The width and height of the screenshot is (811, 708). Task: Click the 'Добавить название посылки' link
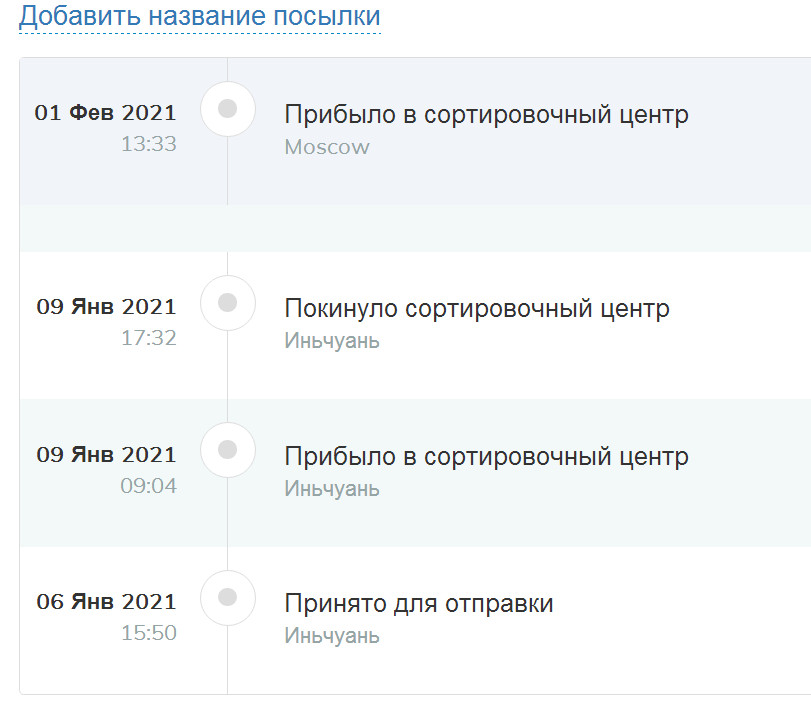tap(199, 17)
